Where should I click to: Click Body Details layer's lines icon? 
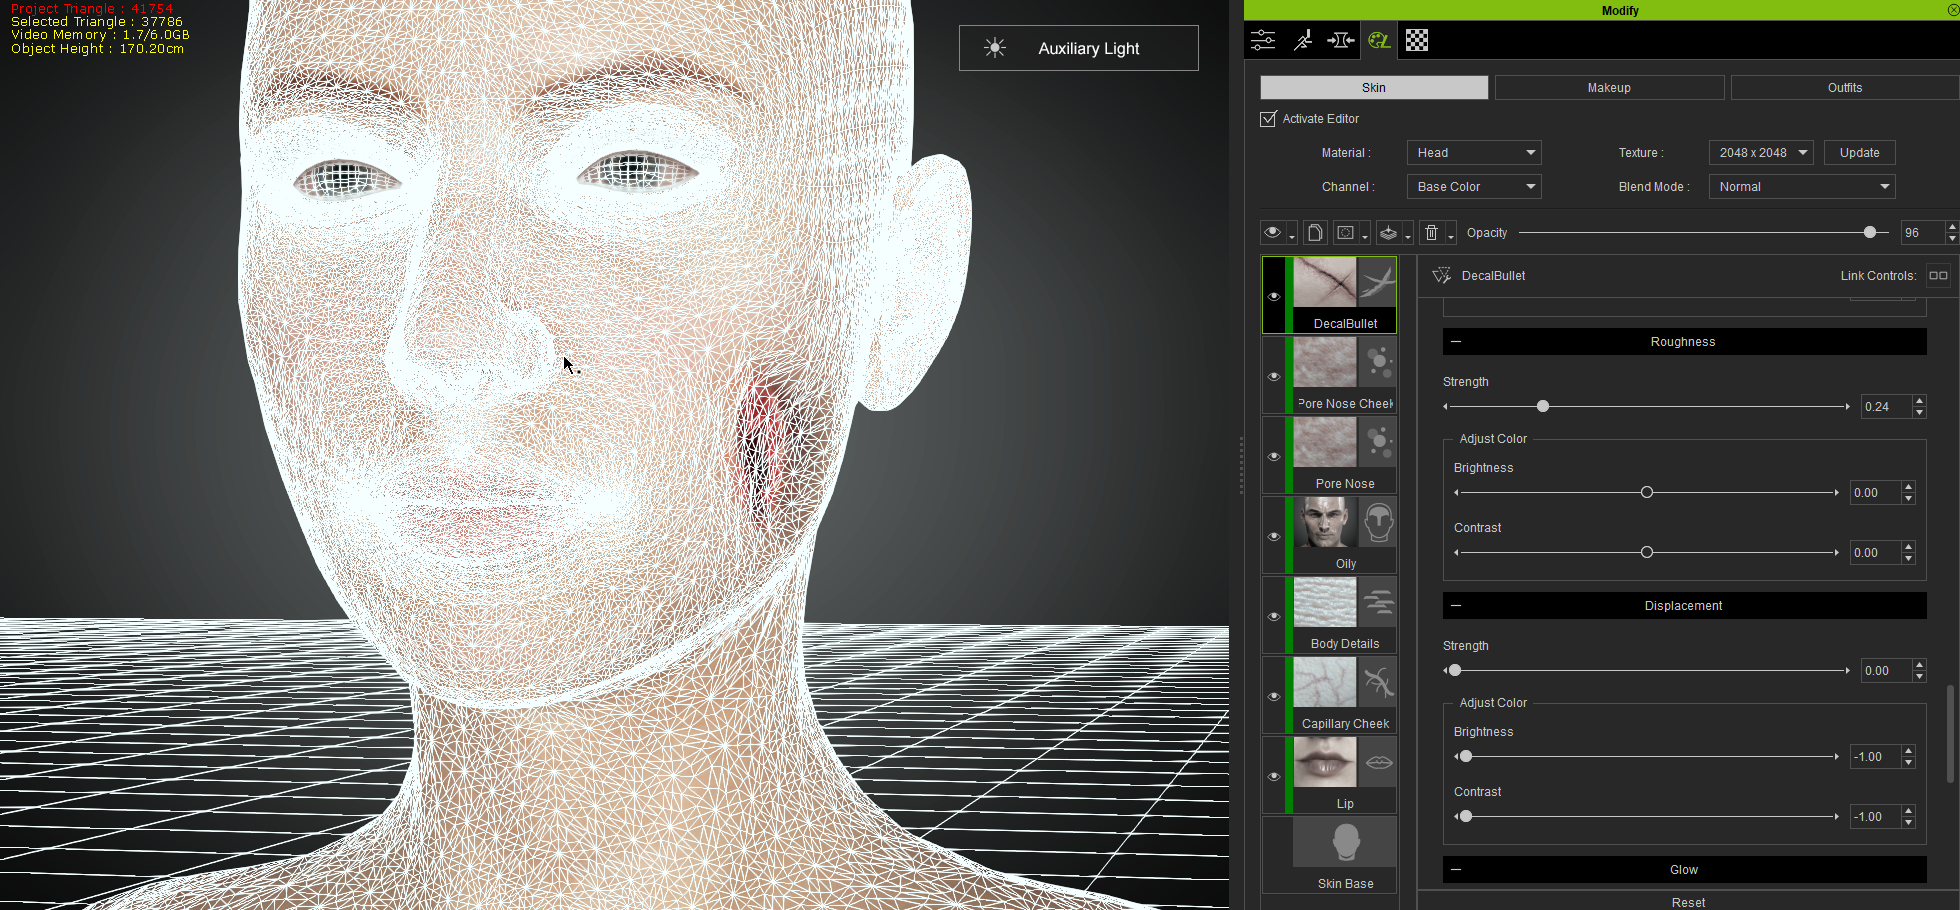(x=1377, y=603)
